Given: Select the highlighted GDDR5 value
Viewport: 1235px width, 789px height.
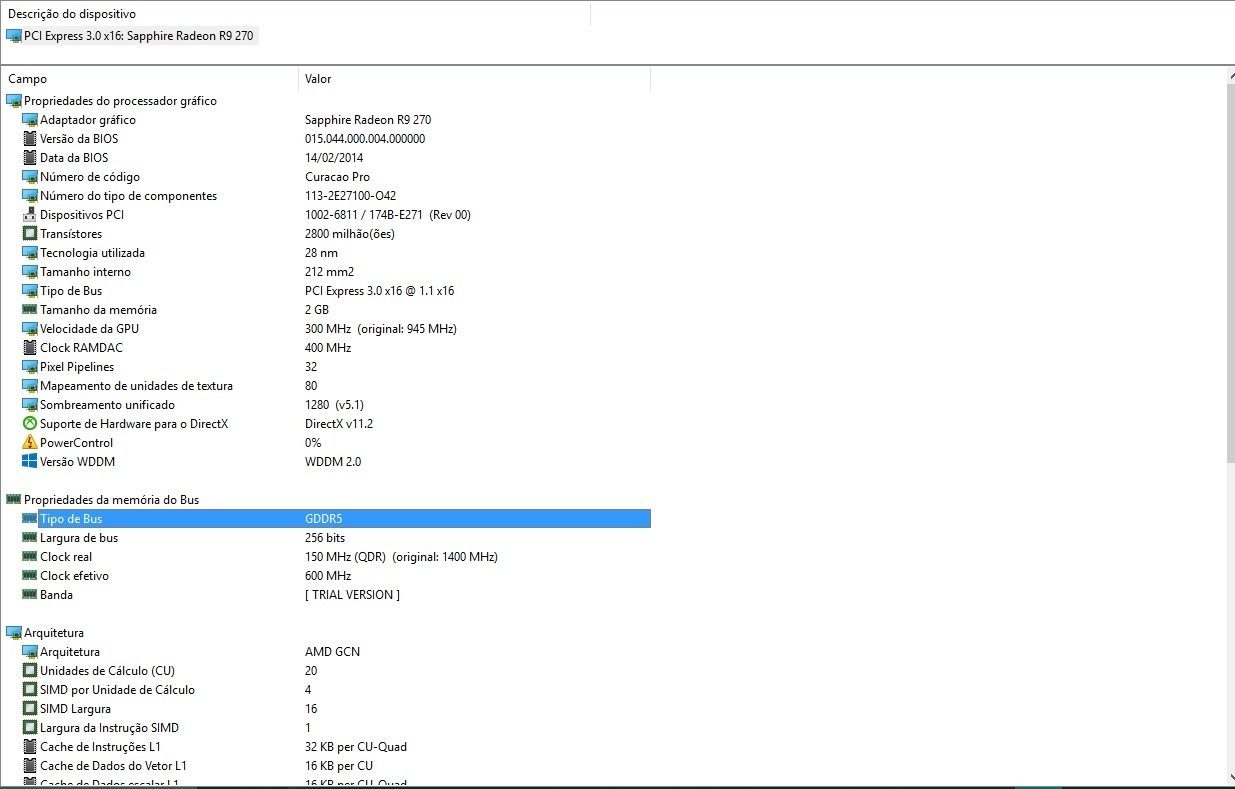Looking at the screenshot, I should [x=324, y=519].
